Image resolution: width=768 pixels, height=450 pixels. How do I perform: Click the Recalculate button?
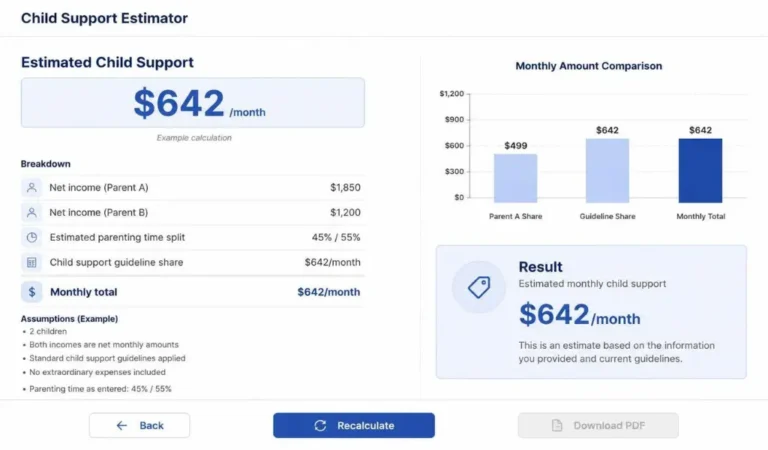[x=354, y=426]
